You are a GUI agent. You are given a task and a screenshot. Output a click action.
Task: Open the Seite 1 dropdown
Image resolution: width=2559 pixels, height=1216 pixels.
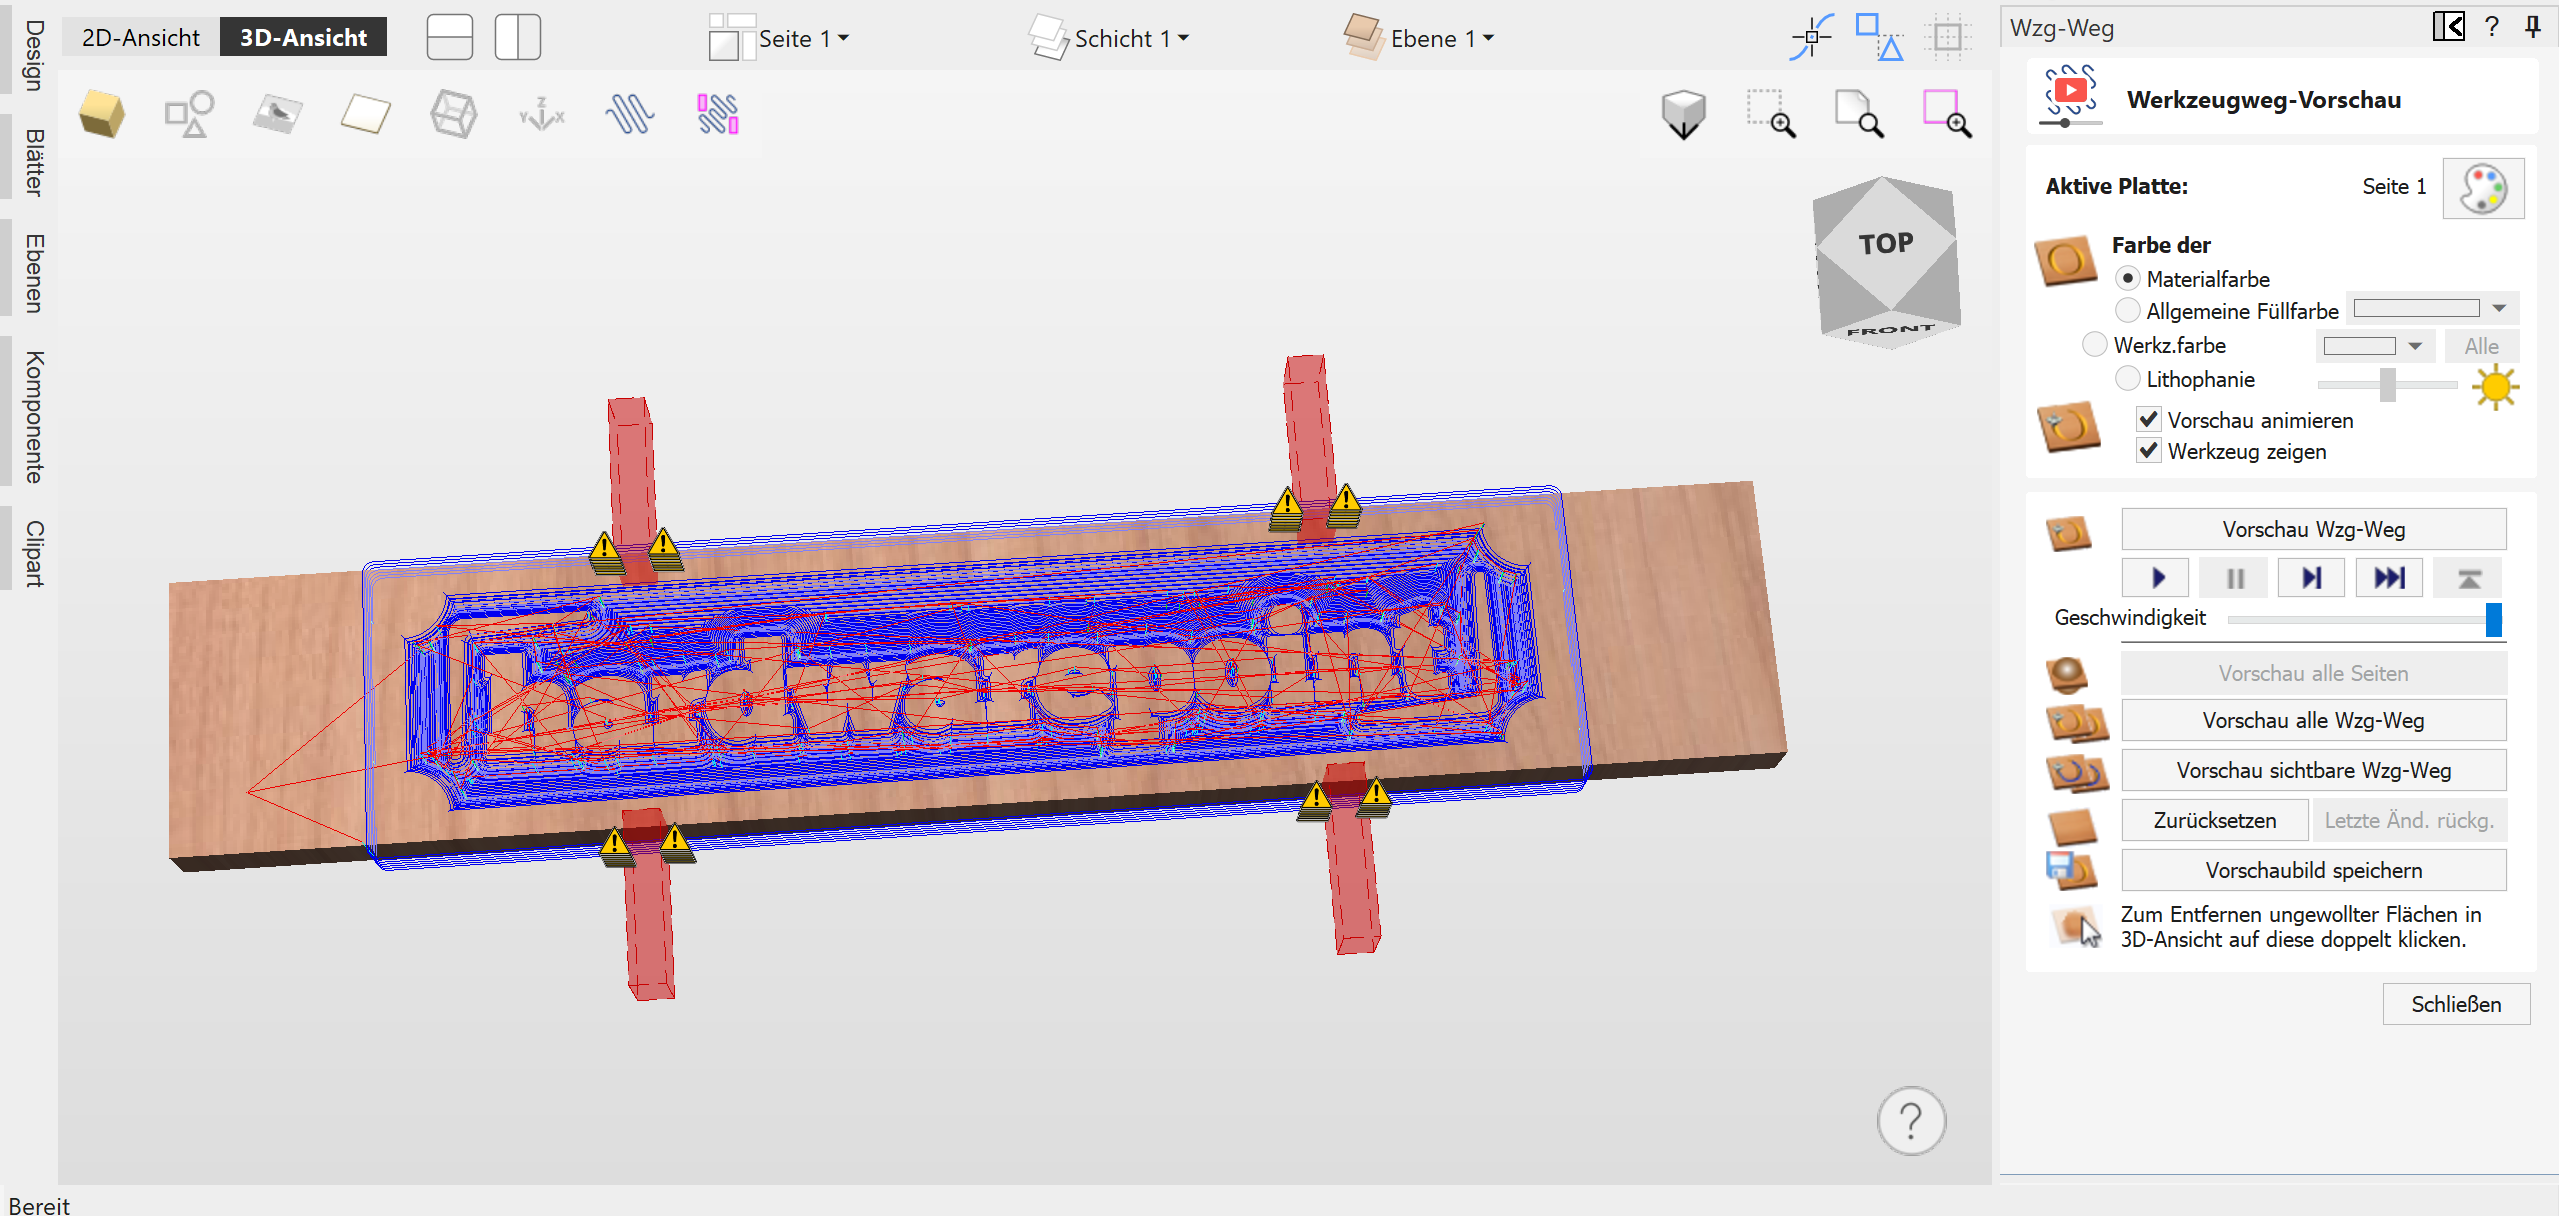pyautogui.click(x=780, y=38)
